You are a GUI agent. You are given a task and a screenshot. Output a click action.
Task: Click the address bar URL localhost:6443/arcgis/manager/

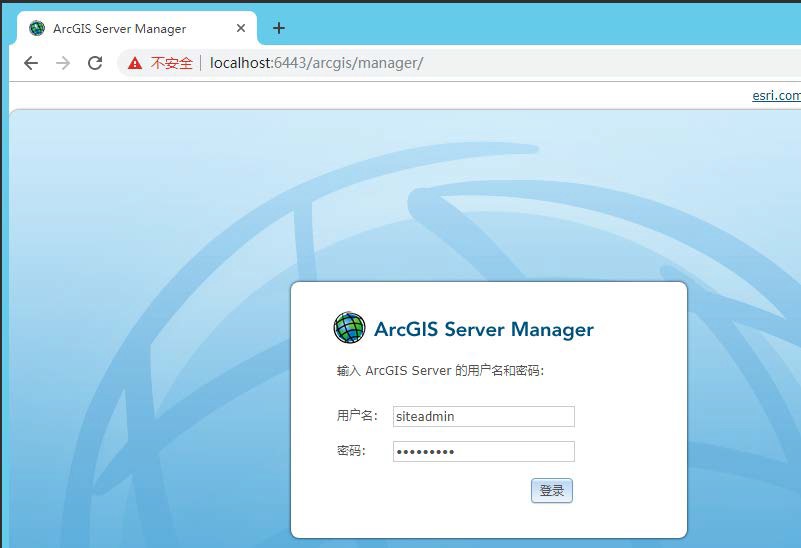pos(316,63)
